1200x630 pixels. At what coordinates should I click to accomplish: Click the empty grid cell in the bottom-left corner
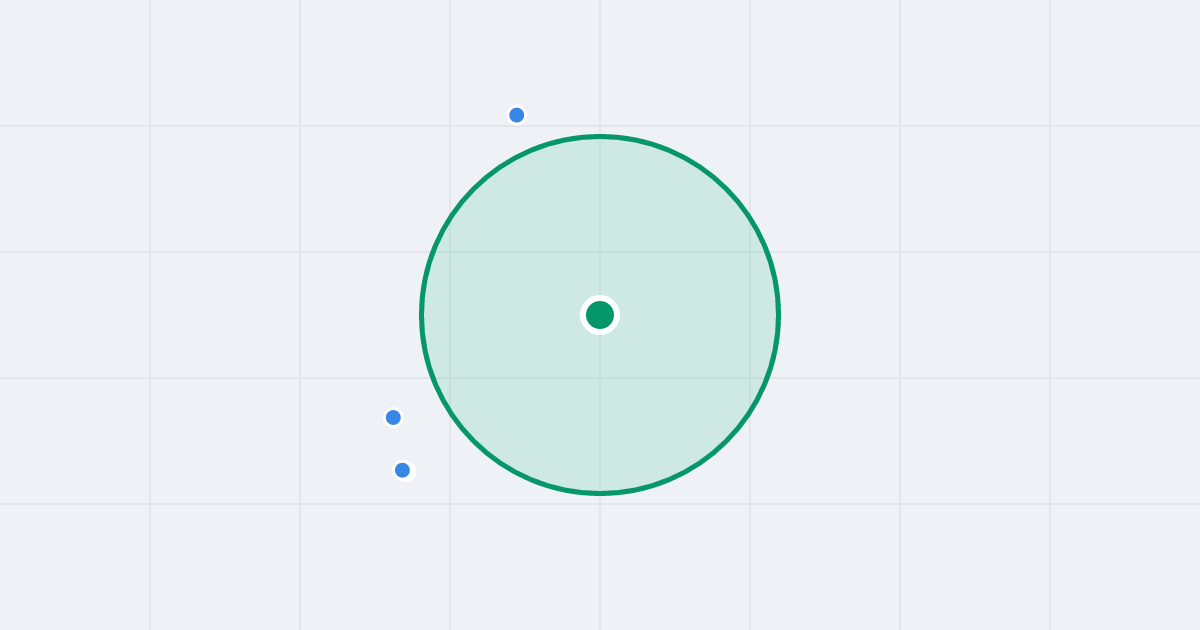pos(75,567)
